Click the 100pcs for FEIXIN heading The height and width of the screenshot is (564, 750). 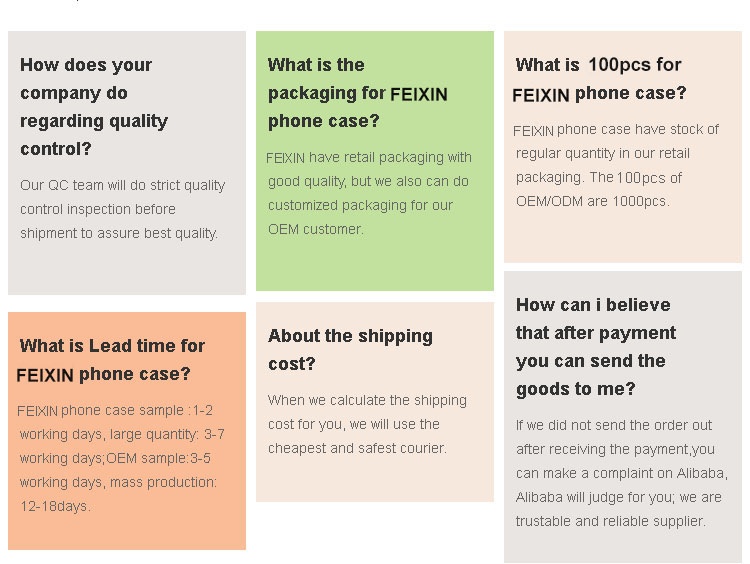599,79
